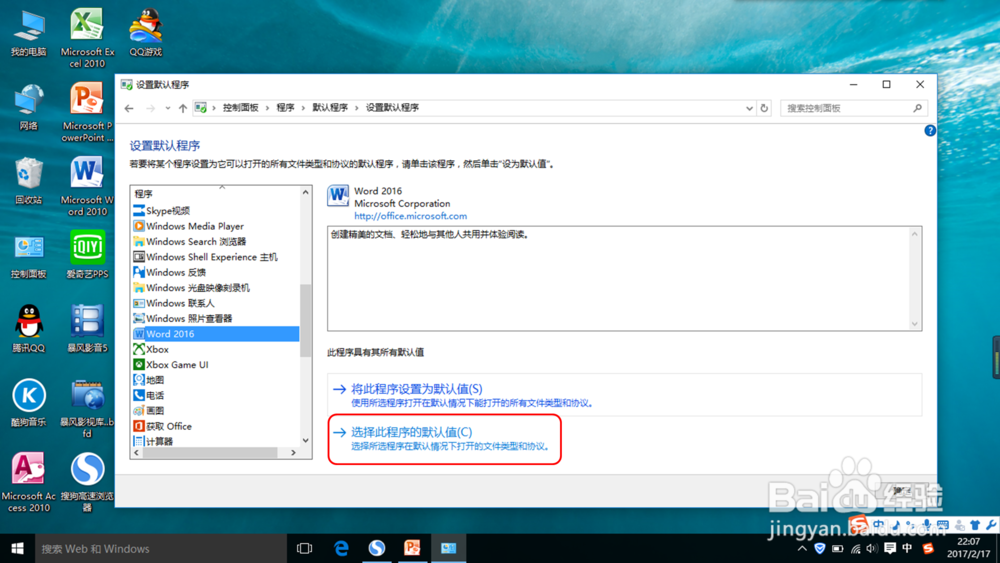
Task: Click the 程序 breadcrumb
Action: 285,108
